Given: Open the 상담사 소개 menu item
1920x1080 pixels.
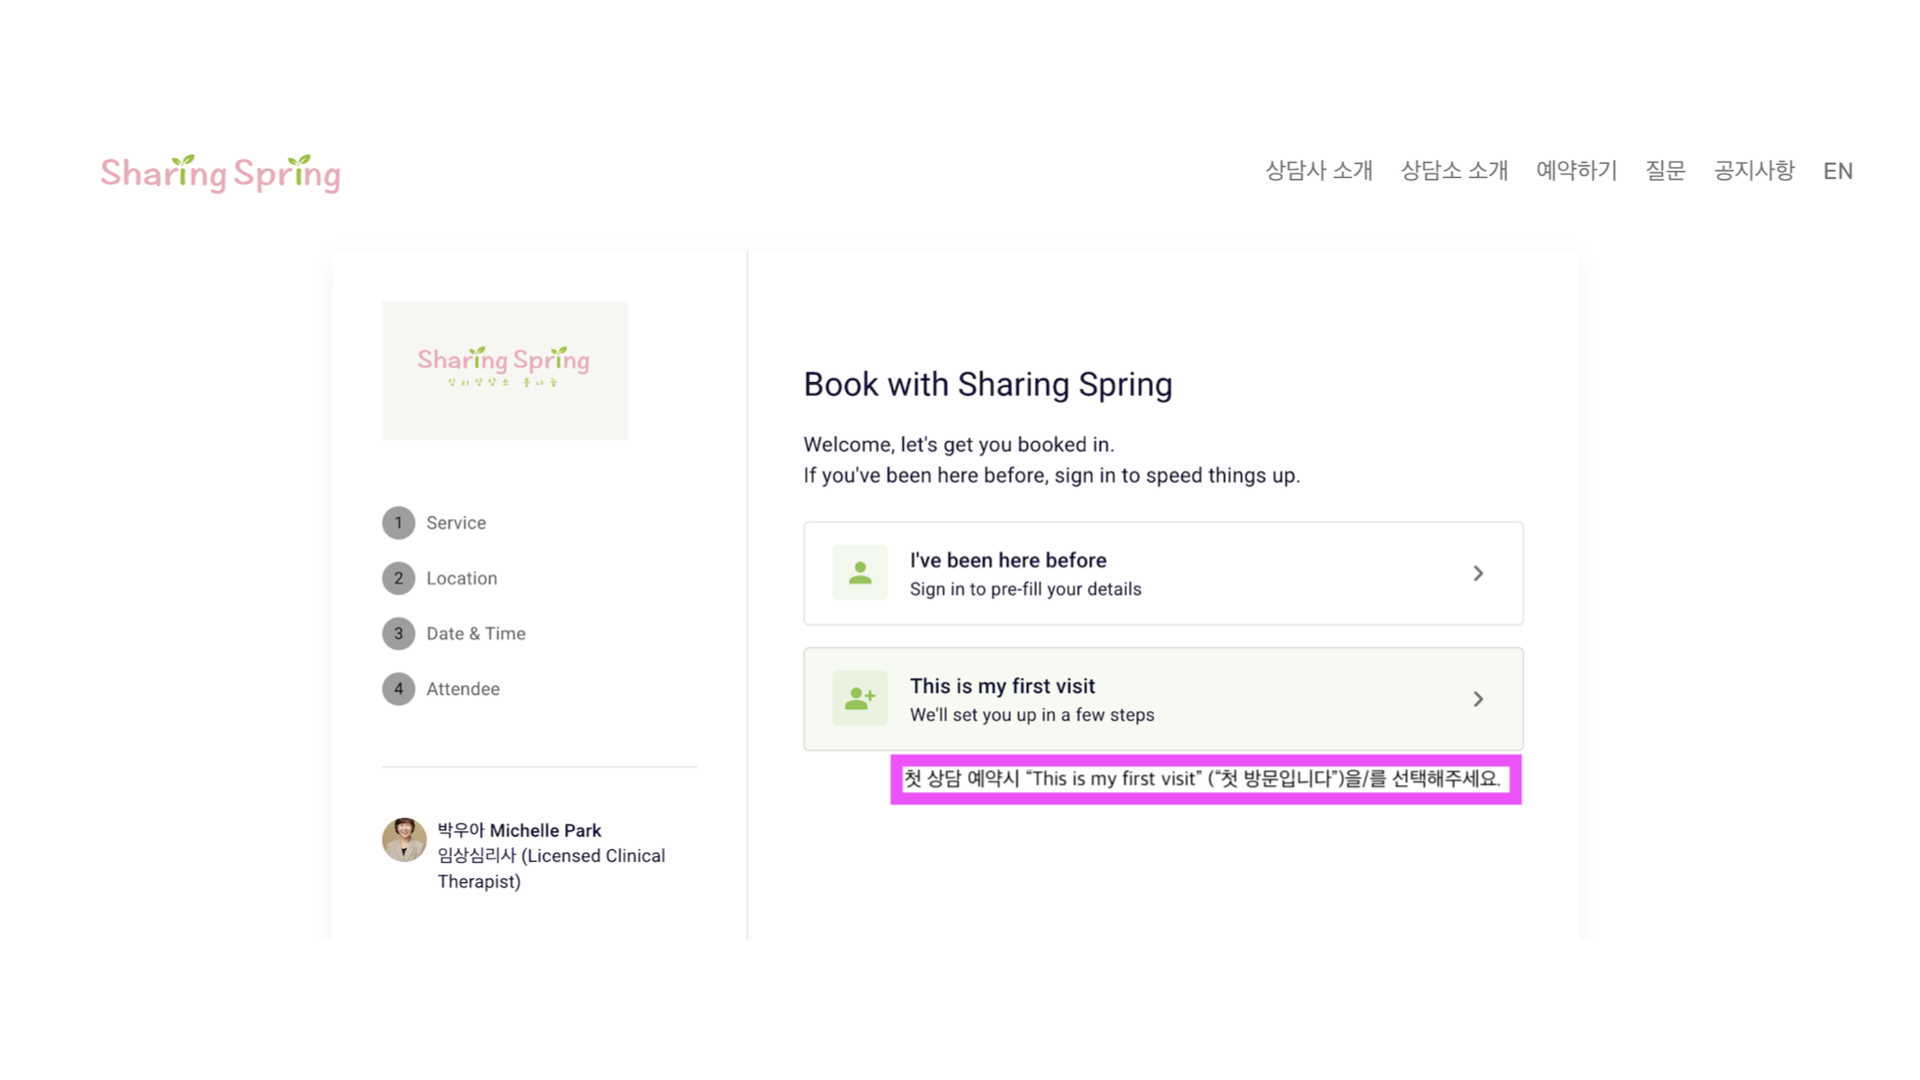Looking at the screenshot, I should click(x=1319, y=171).
